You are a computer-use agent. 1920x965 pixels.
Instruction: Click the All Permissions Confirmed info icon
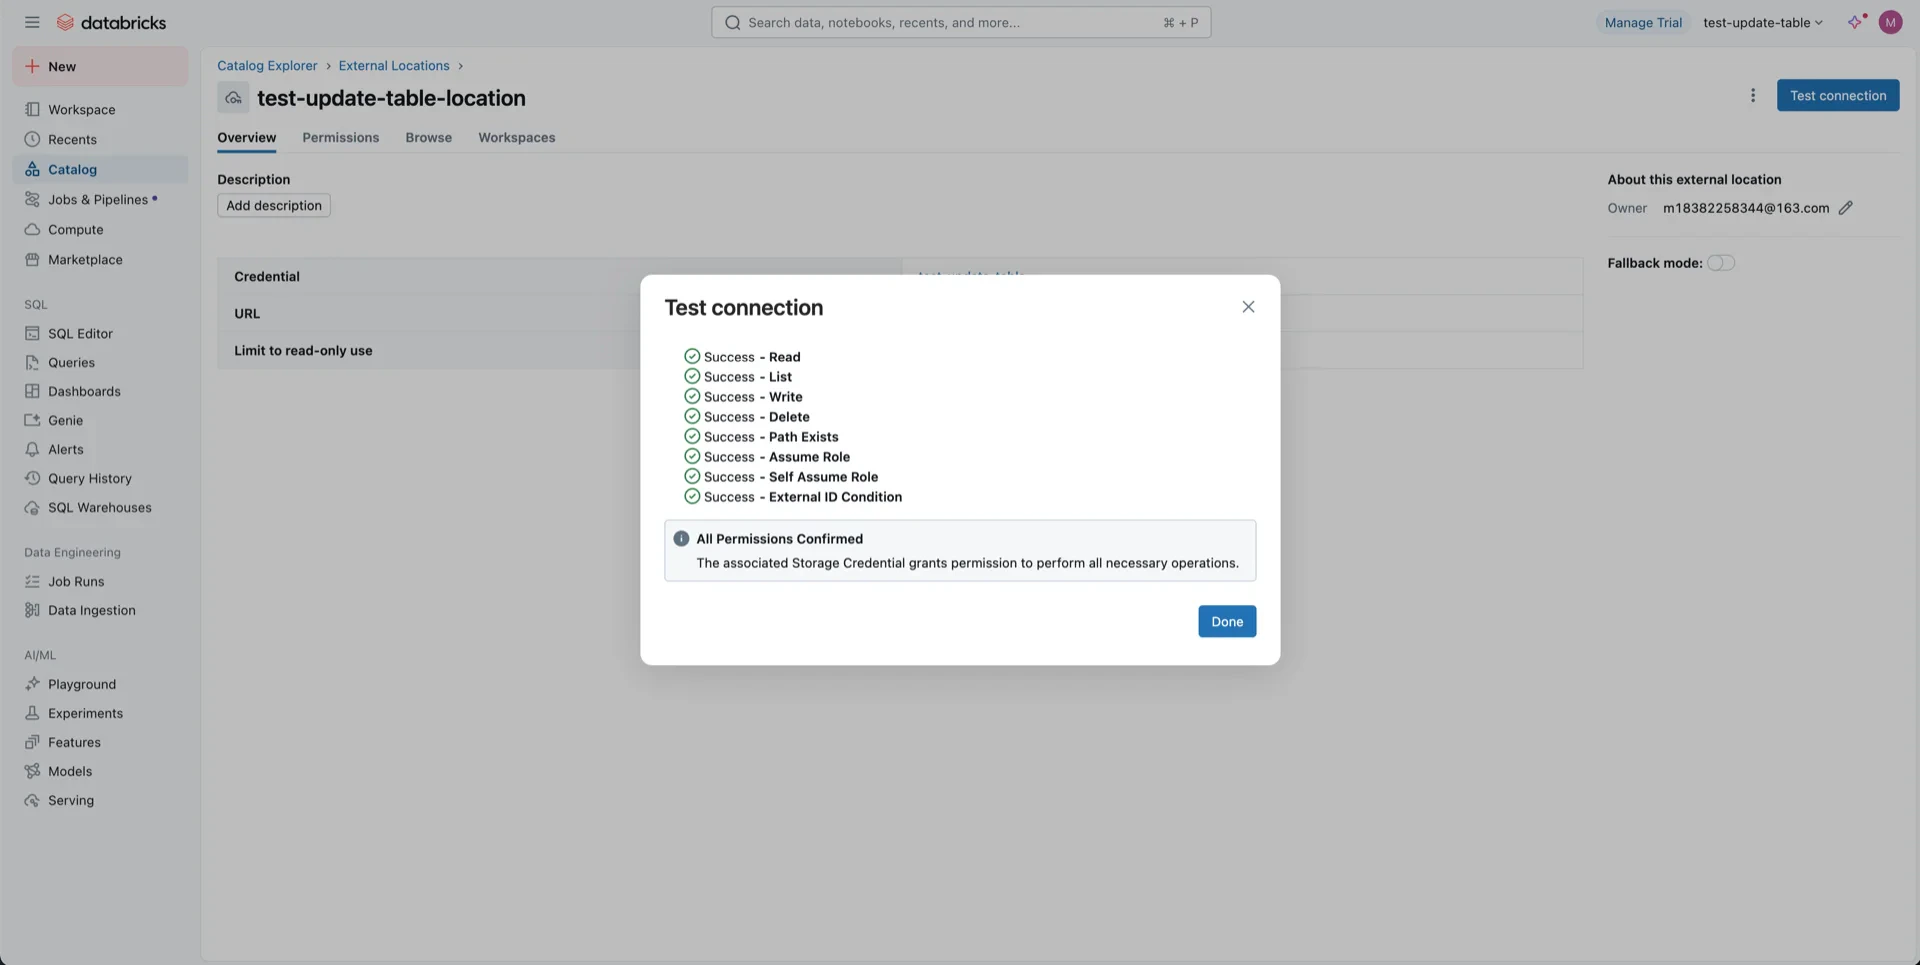pyautogui.click(x=681, y=539)
